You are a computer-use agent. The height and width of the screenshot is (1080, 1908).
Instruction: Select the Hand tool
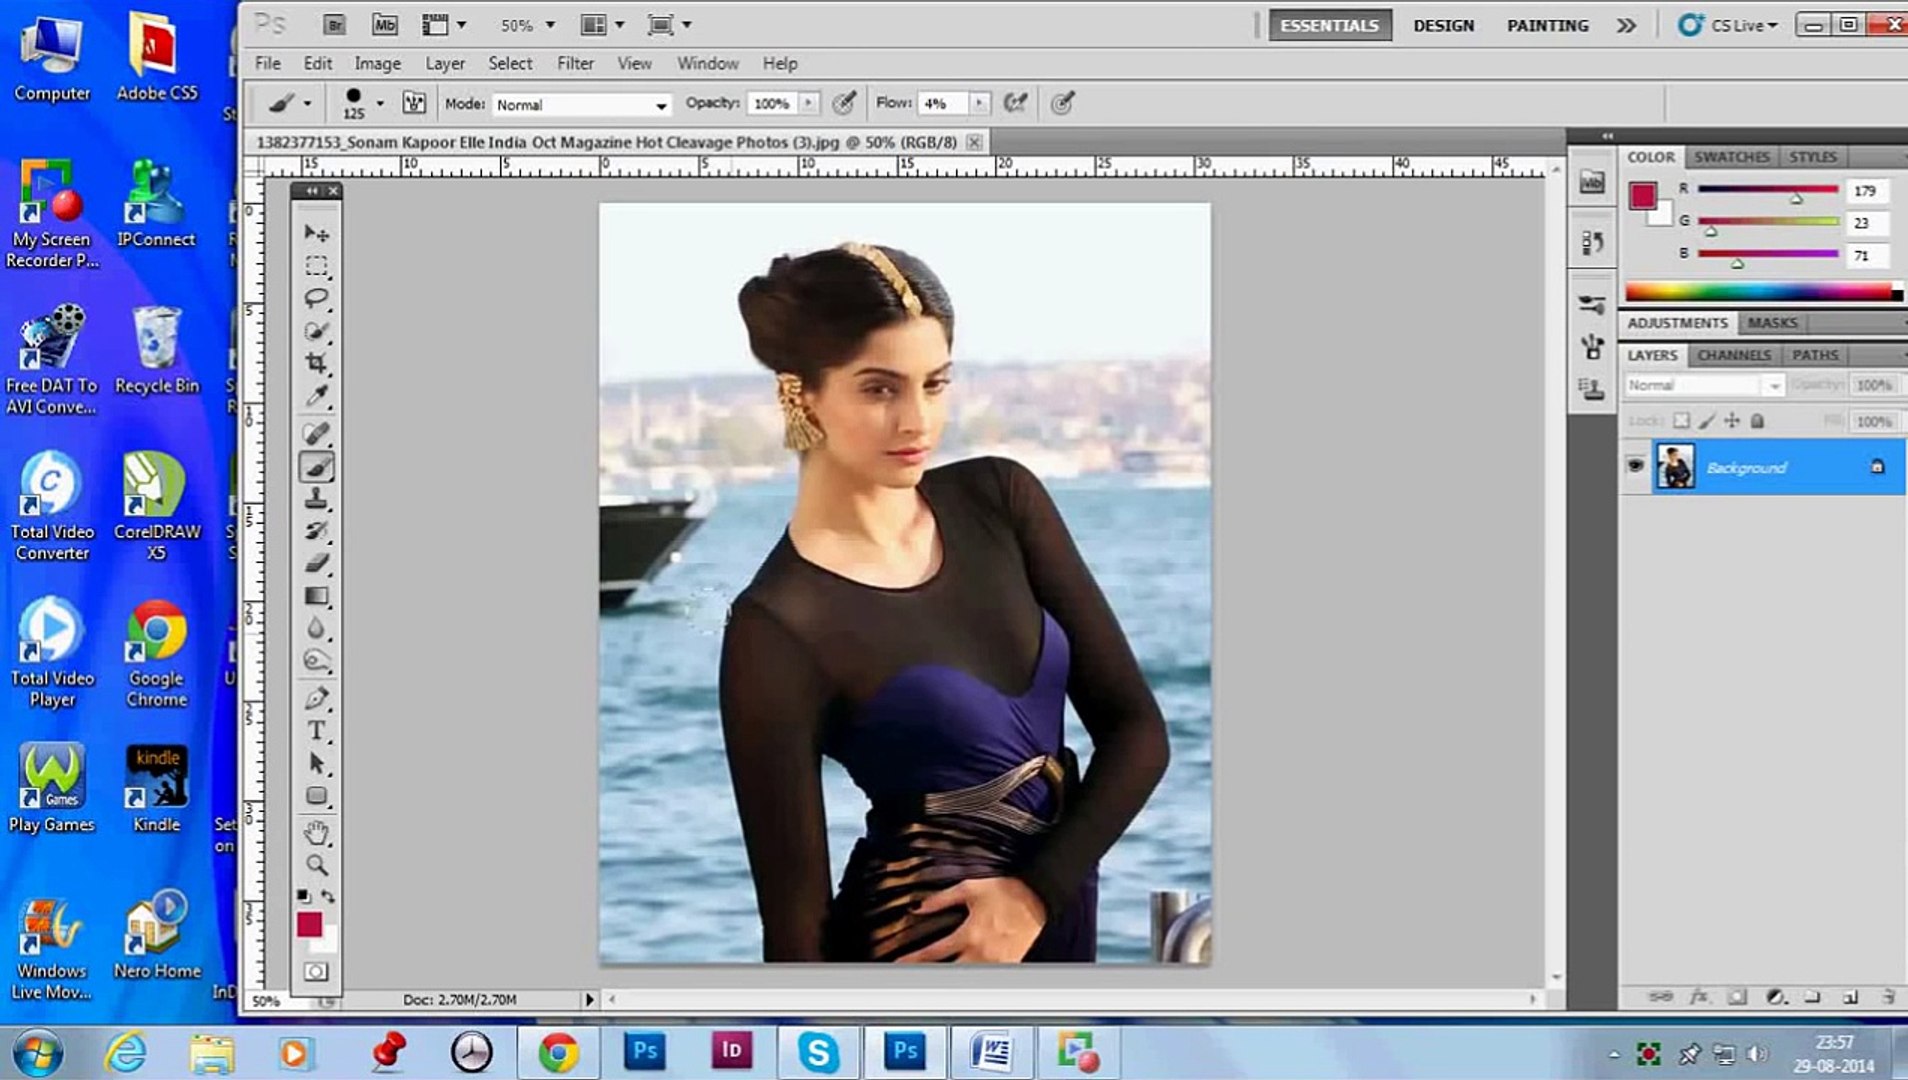click(316, 832)
